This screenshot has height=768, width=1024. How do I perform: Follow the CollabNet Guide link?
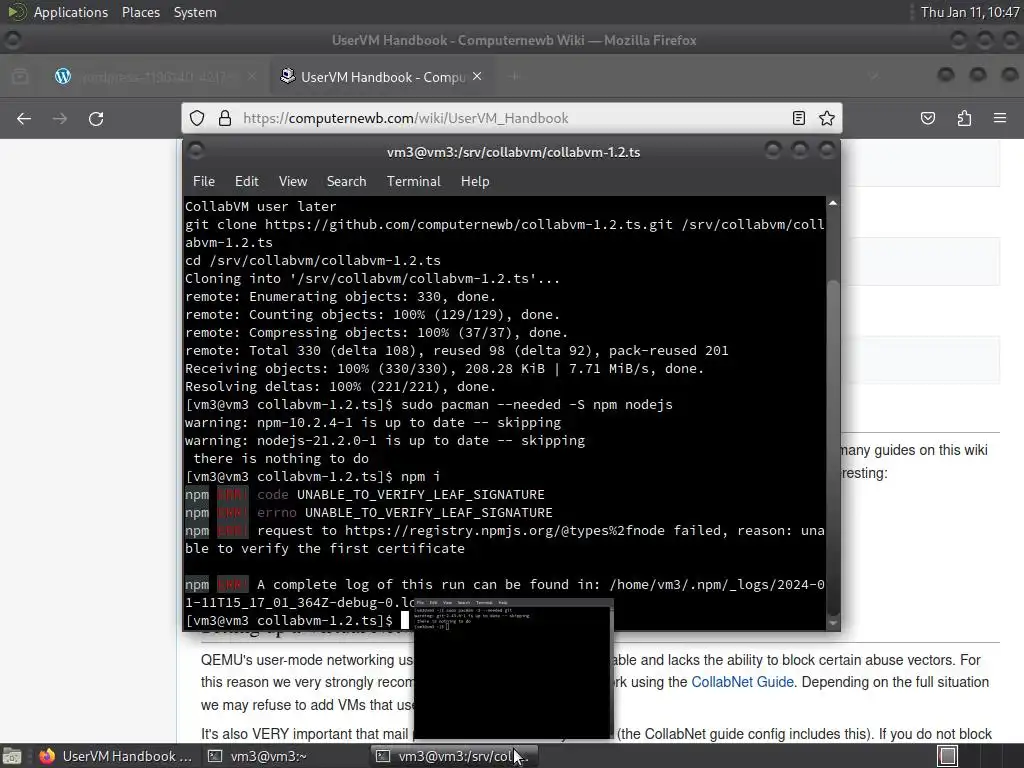[x=742, y=682]
